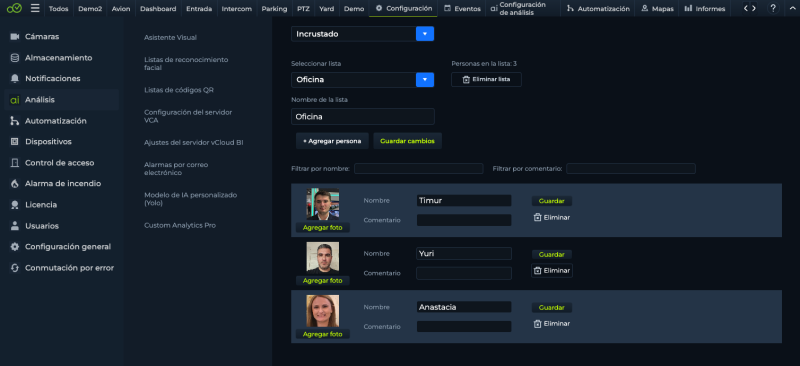Click Yuri's photo thumbnail
Screen dimensions: 800x366
tap(322, 257)
